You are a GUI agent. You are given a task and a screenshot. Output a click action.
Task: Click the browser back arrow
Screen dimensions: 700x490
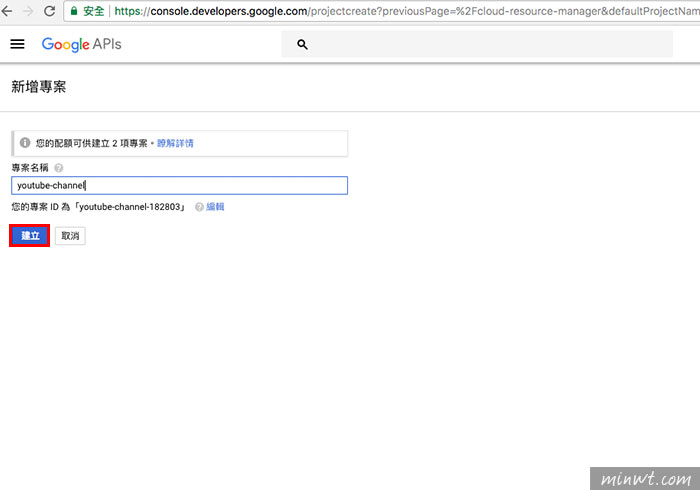tap(7, 11)
